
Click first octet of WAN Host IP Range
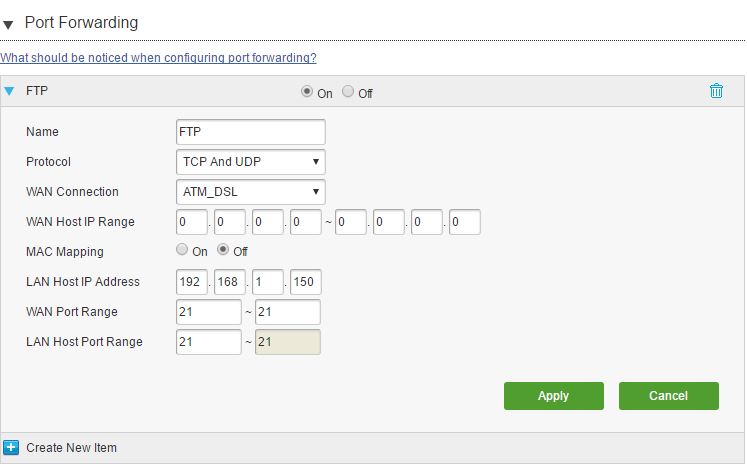[x=192, y=222]
